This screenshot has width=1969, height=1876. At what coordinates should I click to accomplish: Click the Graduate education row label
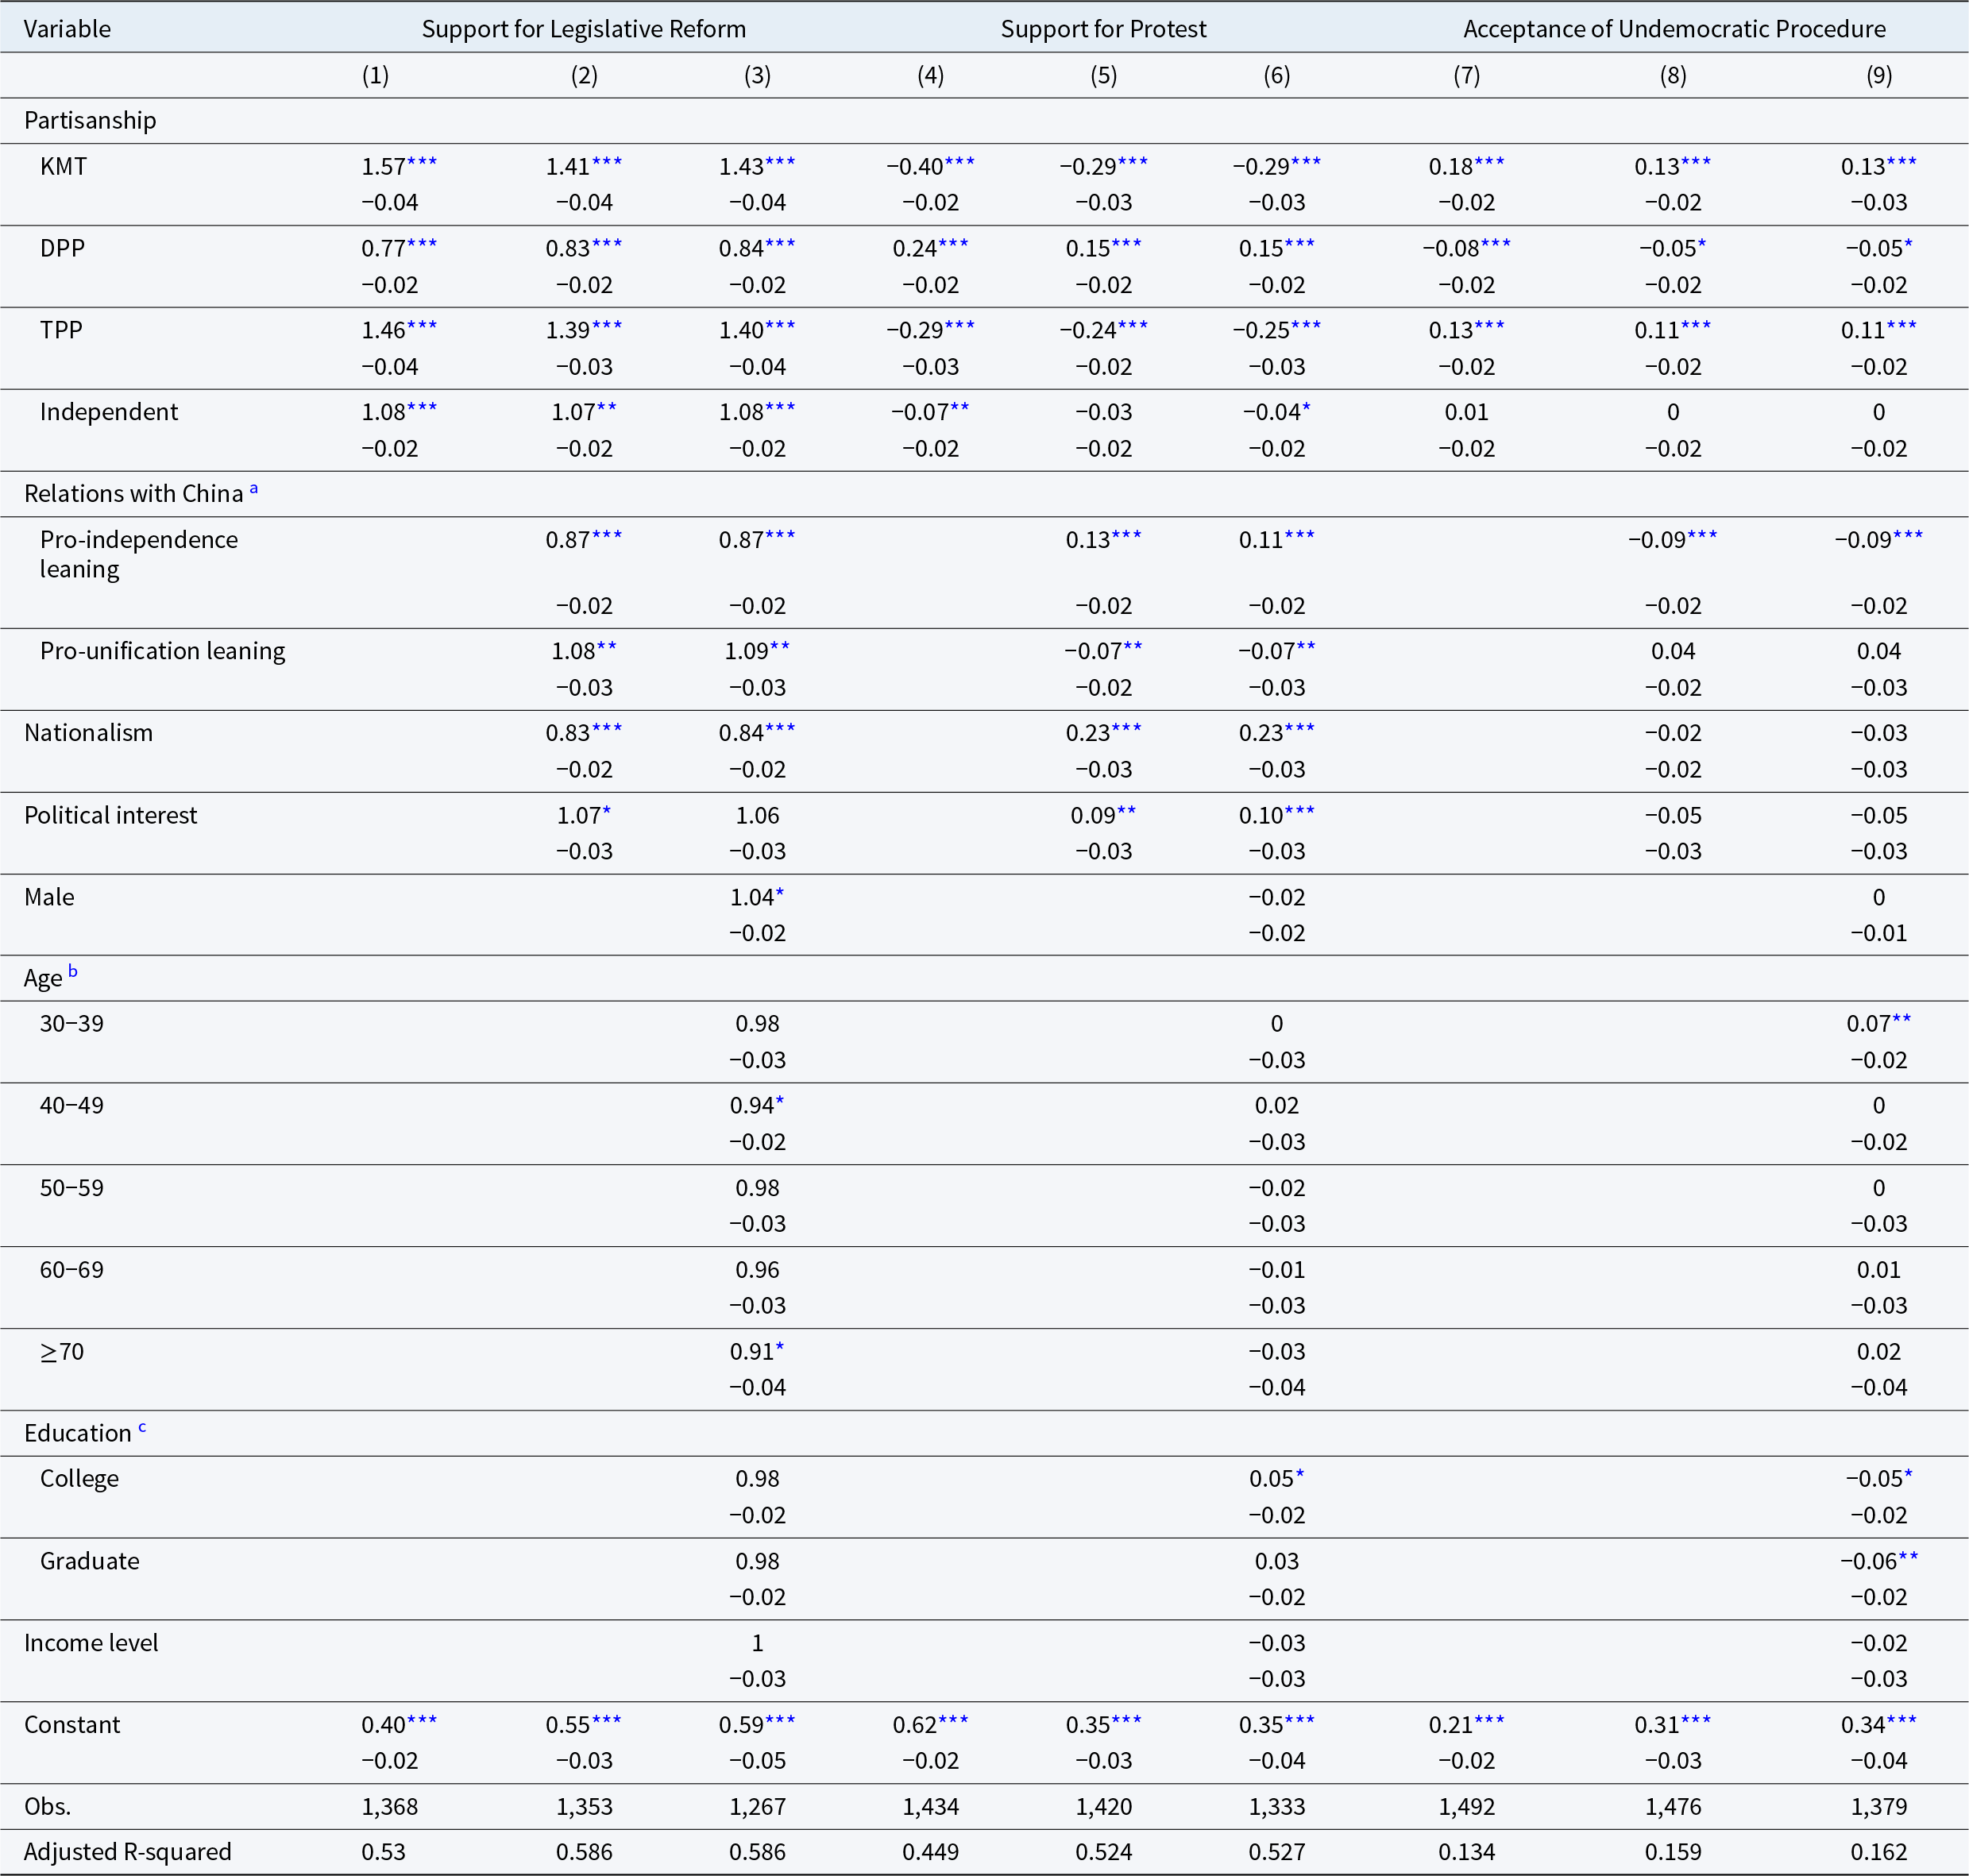click(x=89, y=1561)
